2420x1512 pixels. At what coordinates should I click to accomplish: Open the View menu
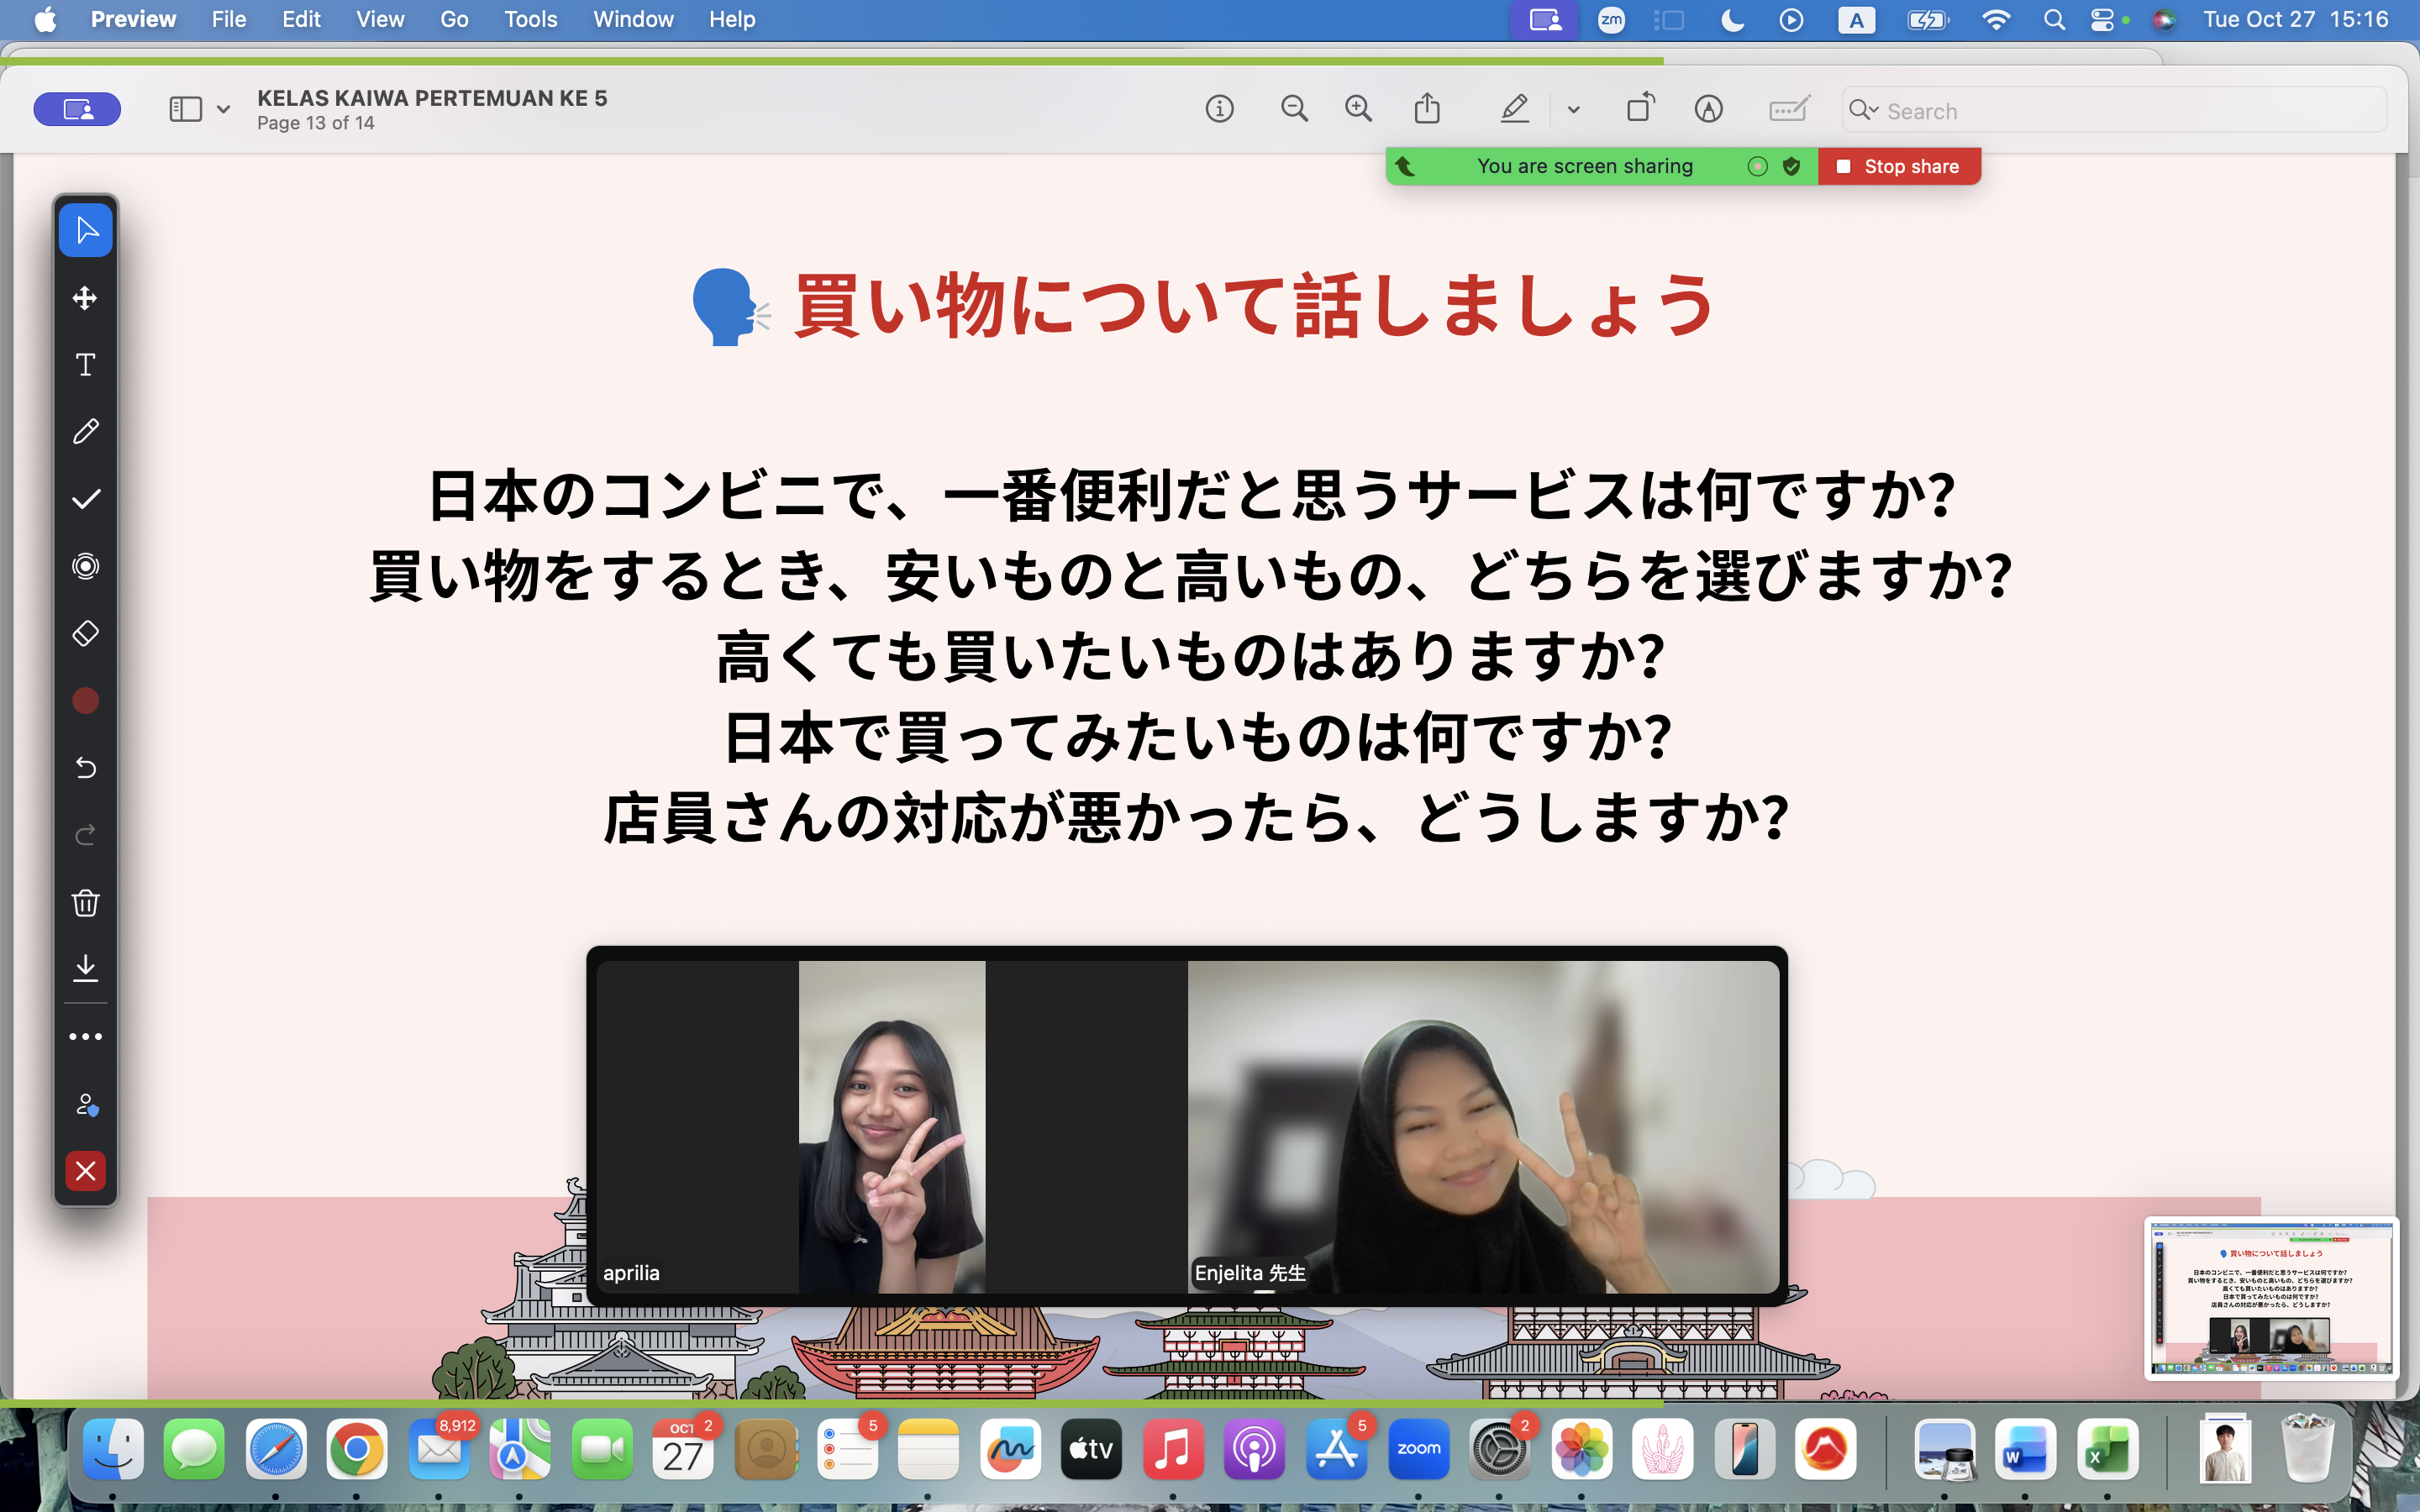[x=380, y=19]
